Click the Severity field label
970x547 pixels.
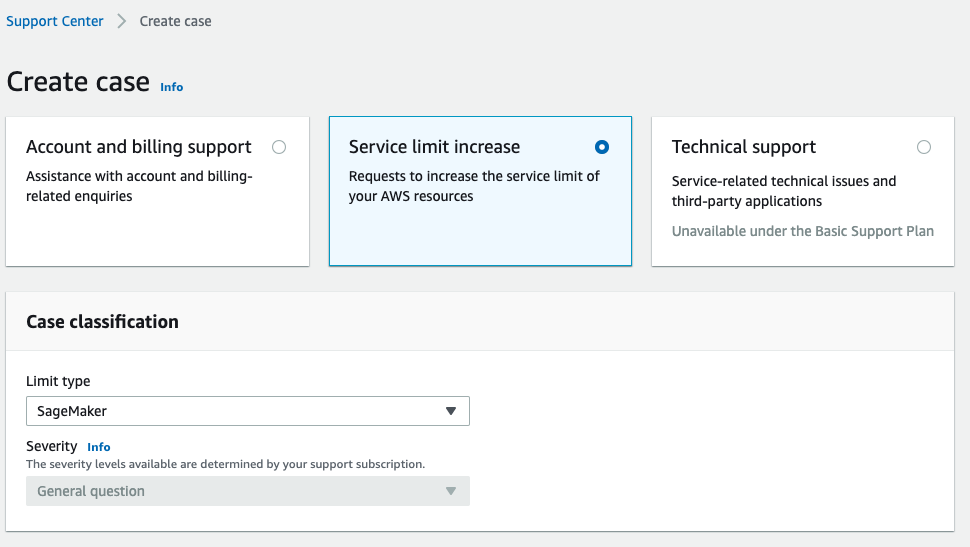tap(51, 446)
